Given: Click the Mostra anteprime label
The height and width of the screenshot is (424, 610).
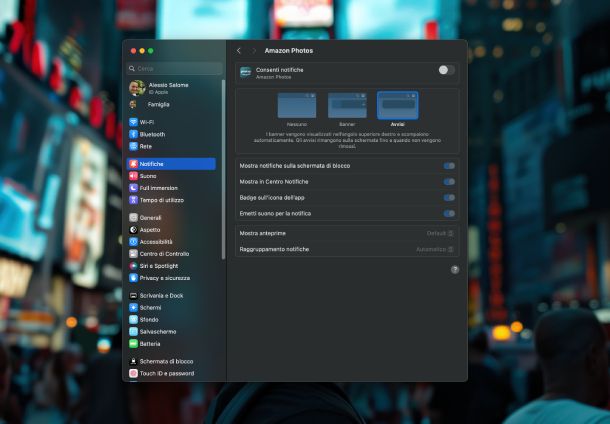Looking at the screenshot, I should (263, 233).
